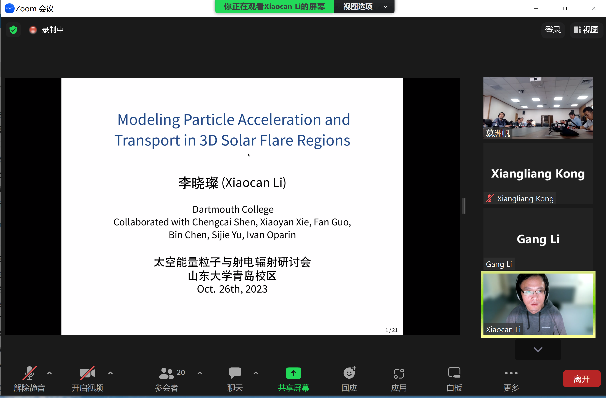Click the green share screen icon
This screenshot has width=606, height=398.
(x=293, y=373)
